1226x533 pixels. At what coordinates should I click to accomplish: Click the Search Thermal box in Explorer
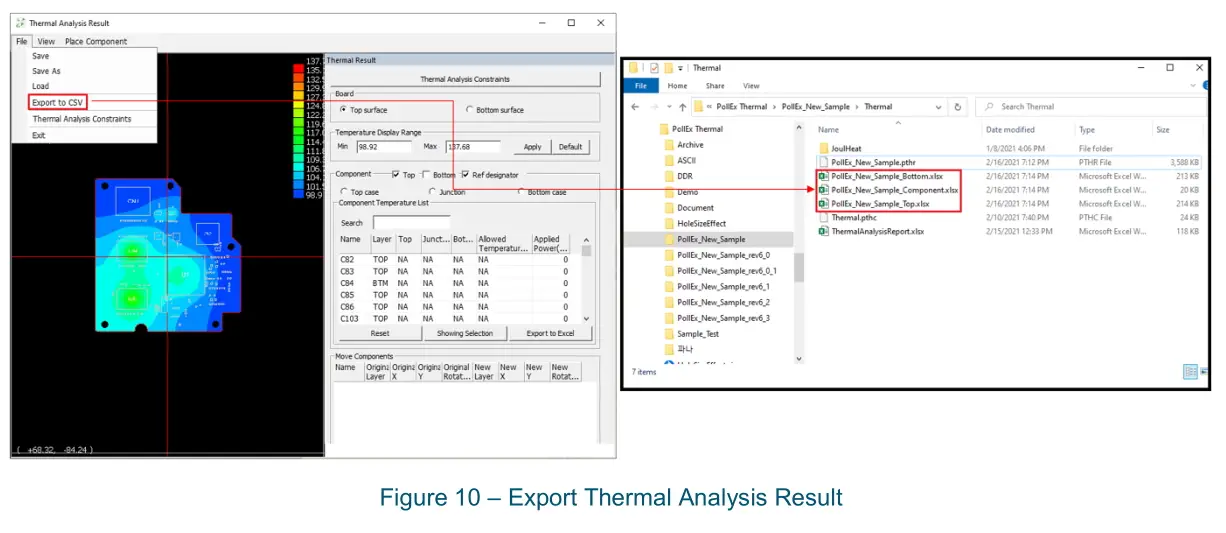click(1090, 107)
